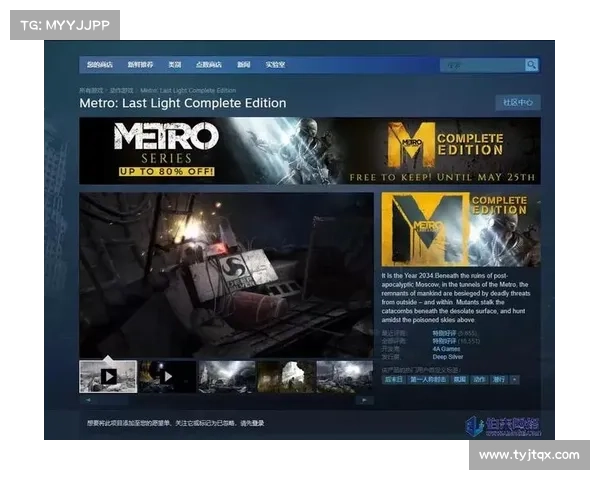Viewport: 600px width, 480px height.
Task: Follow the 动作游戏 breadcrumb link
Action: 121,90
